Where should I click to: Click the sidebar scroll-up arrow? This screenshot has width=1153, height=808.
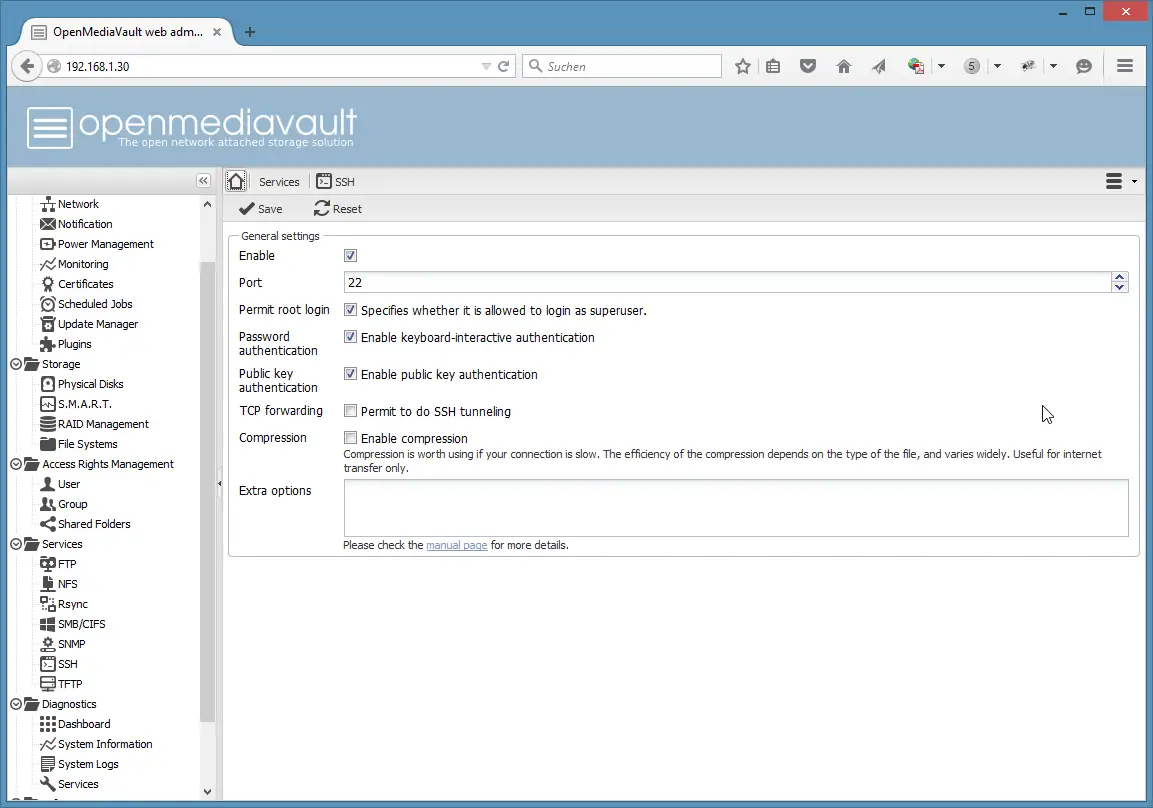point(207,204)
